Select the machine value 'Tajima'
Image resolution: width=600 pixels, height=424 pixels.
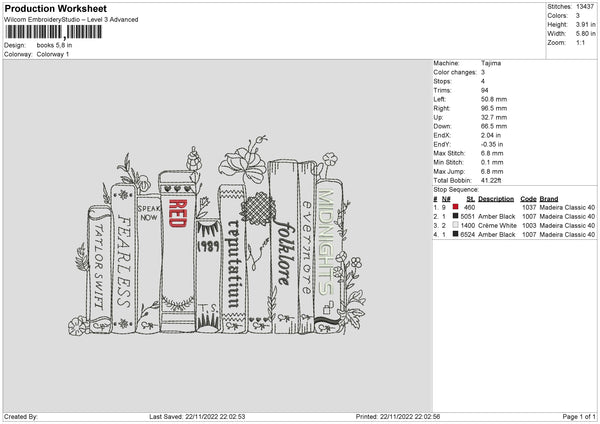pos(491,63)
